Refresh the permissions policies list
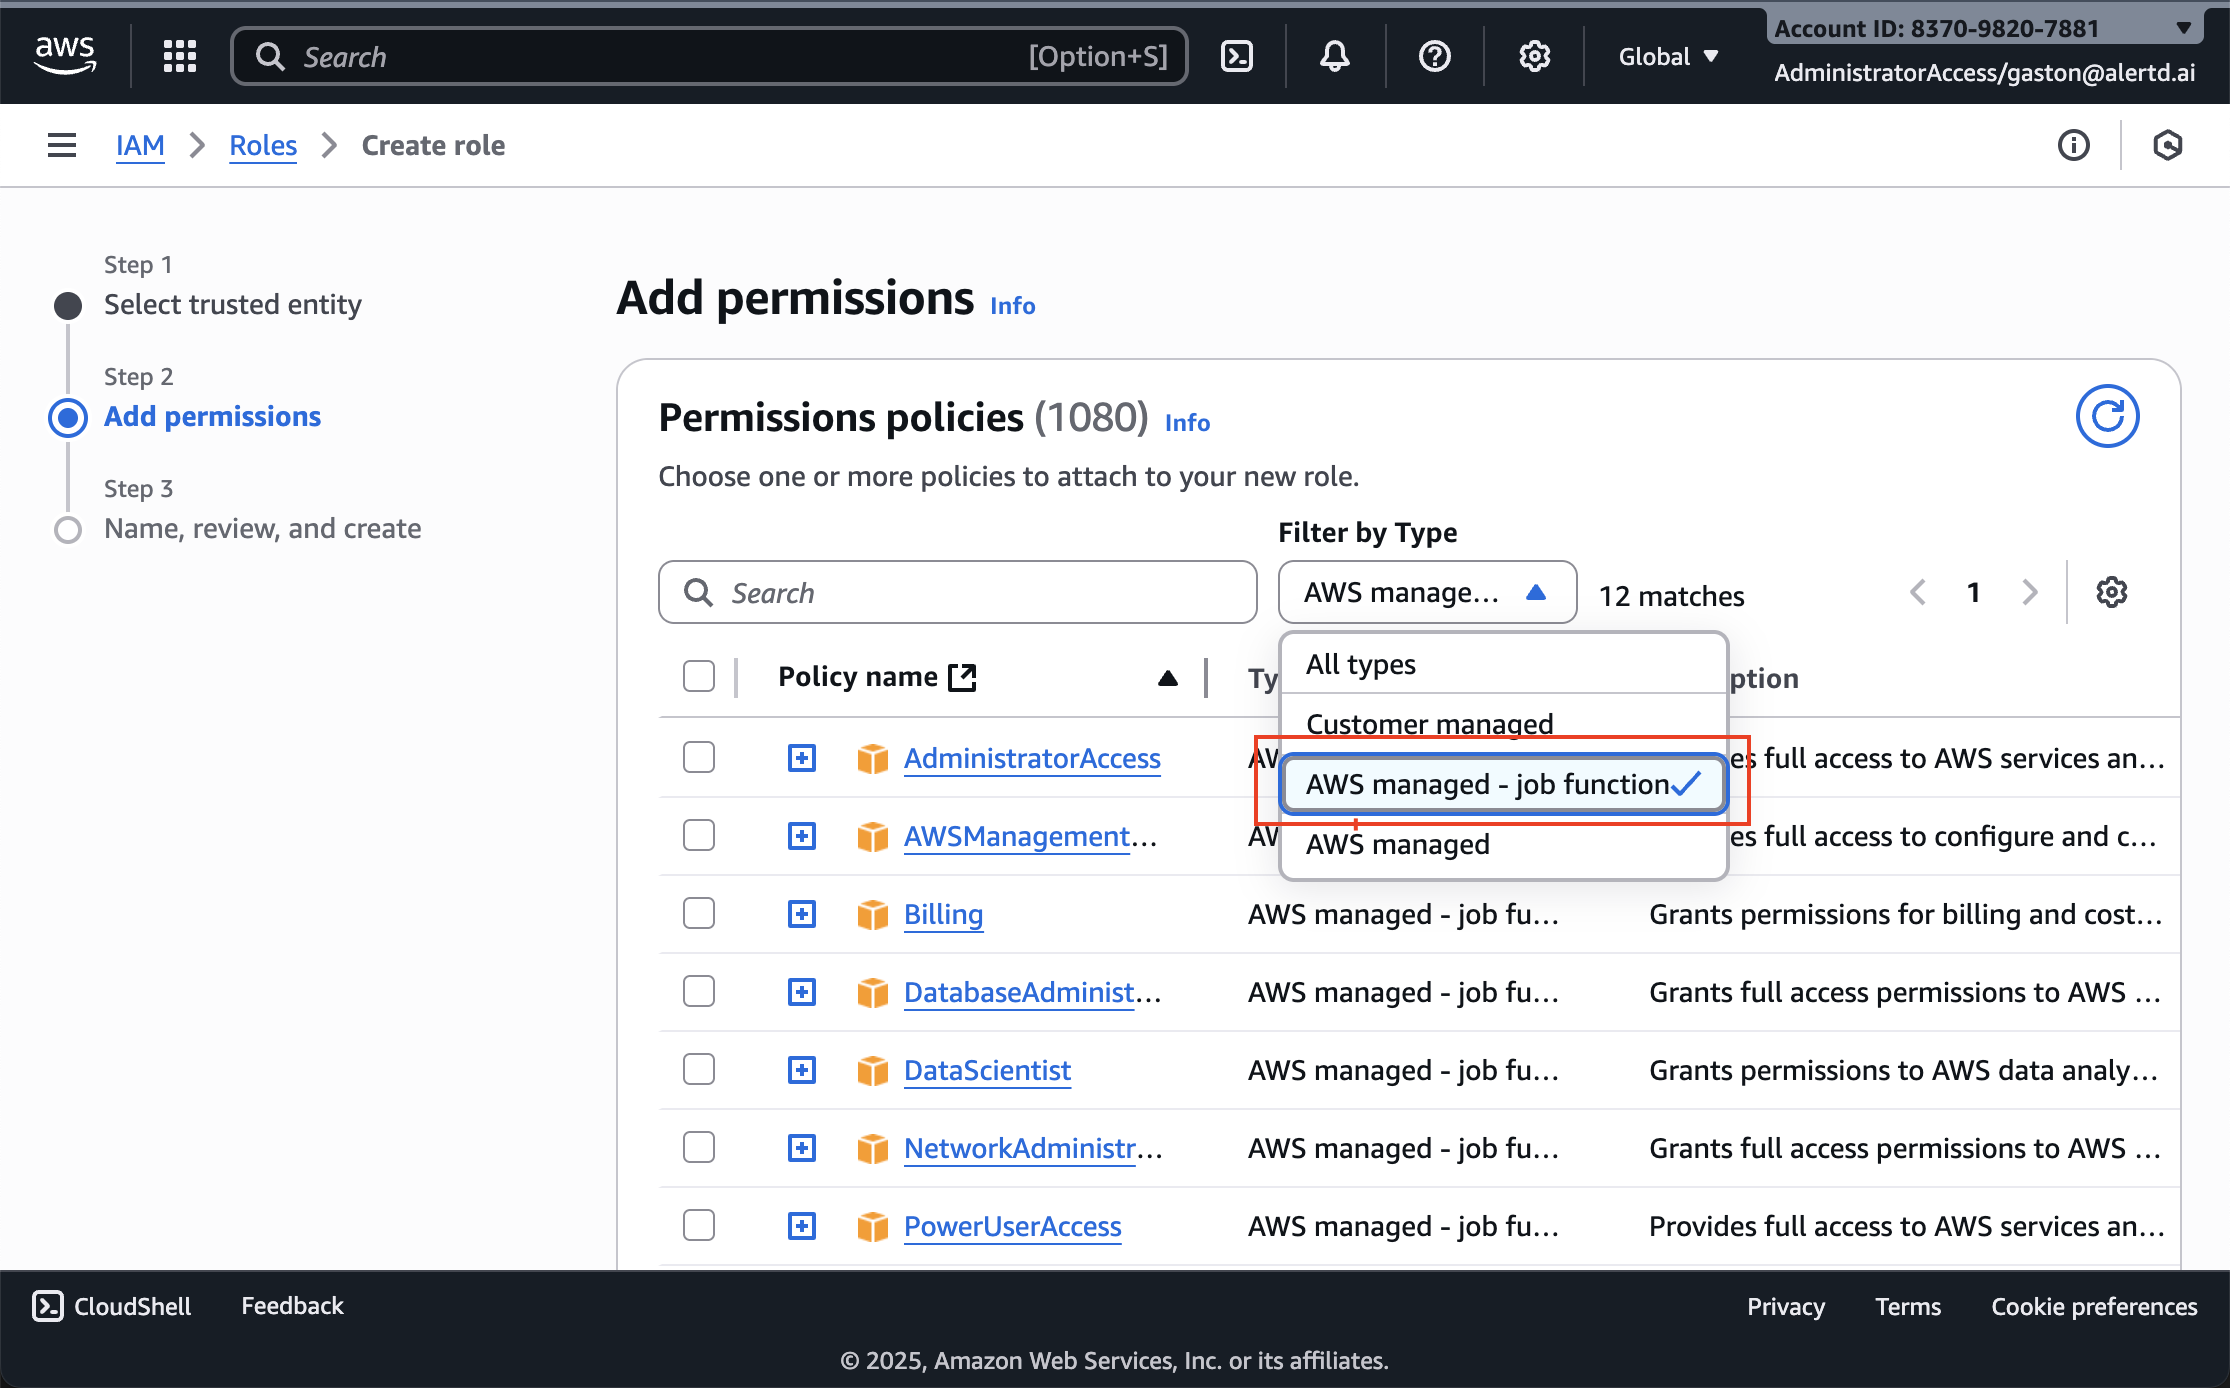The height and width of the screenshot is (1388, 2230). [x=2108, y=415]
